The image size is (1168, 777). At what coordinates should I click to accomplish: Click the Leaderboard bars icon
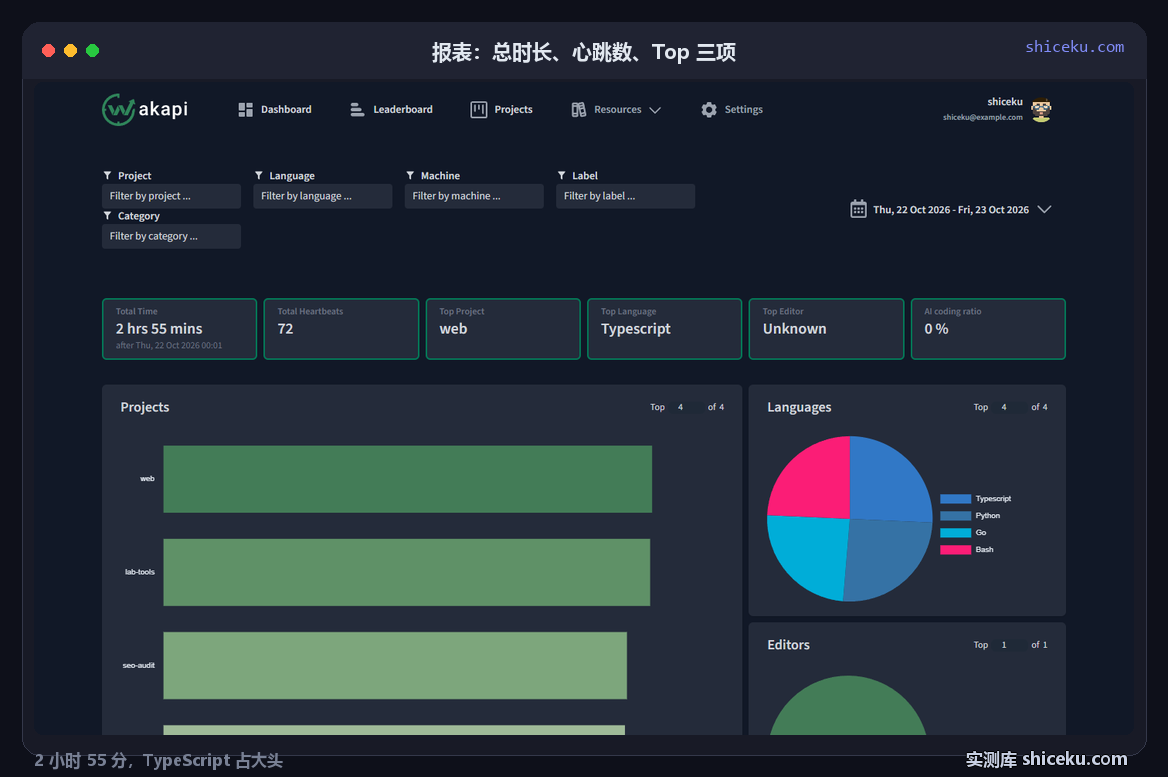358,110
